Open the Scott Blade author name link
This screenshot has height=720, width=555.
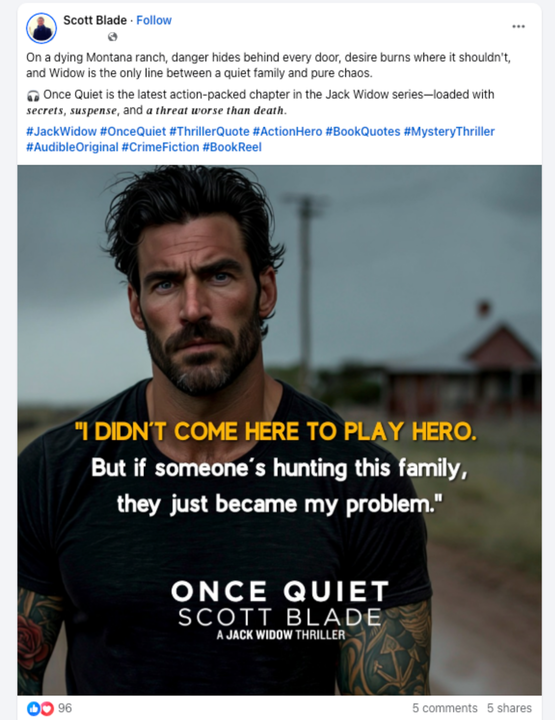(x=95, y=20)
